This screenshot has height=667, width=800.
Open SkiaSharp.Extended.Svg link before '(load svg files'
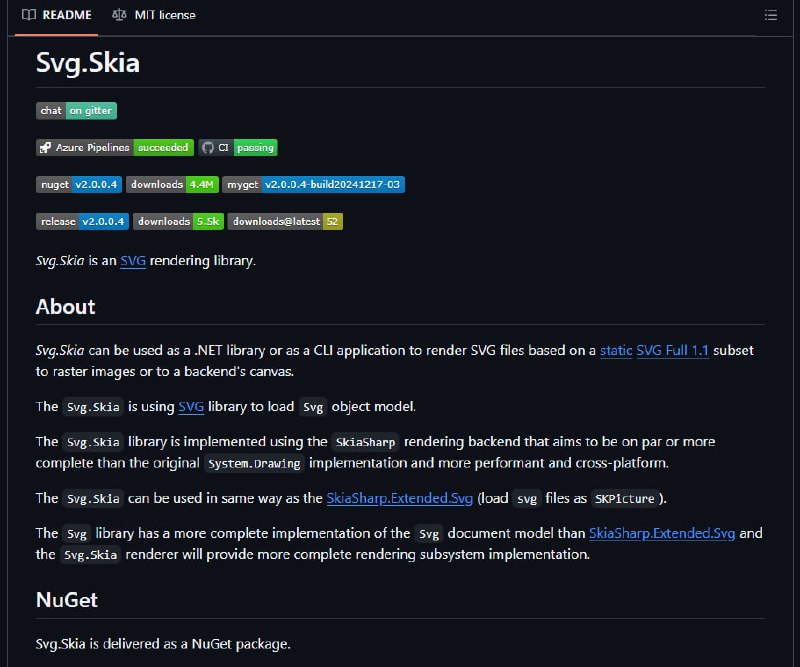click(x=399, y=498)
